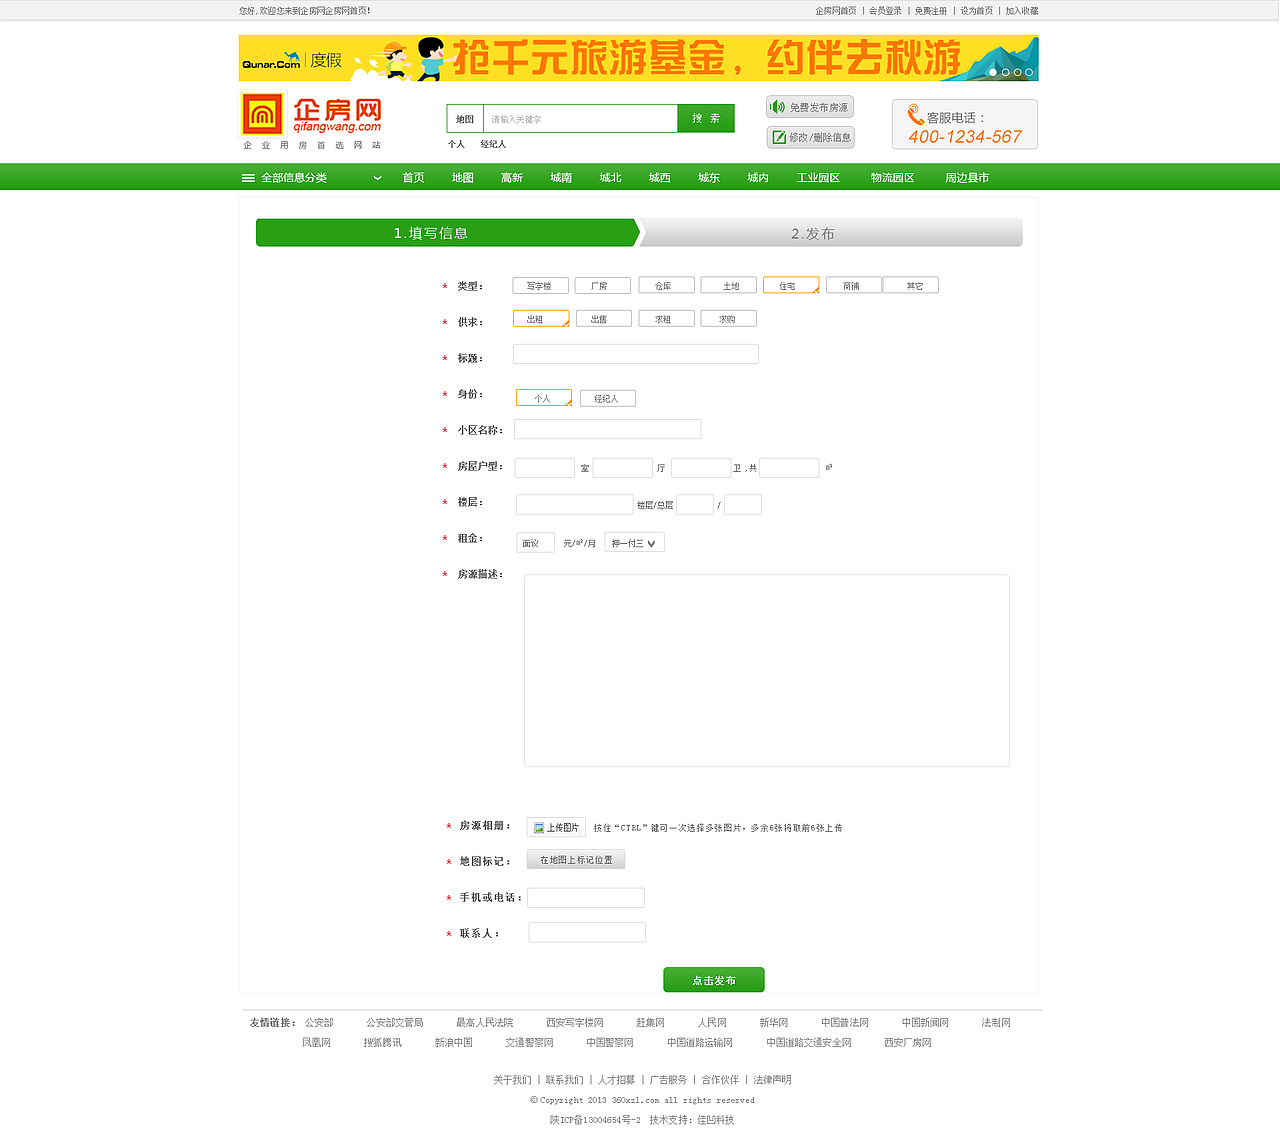This screenshot has height=1143, width=1280.
Task: Select the first banner carousel dot
Action: [993, 72]
